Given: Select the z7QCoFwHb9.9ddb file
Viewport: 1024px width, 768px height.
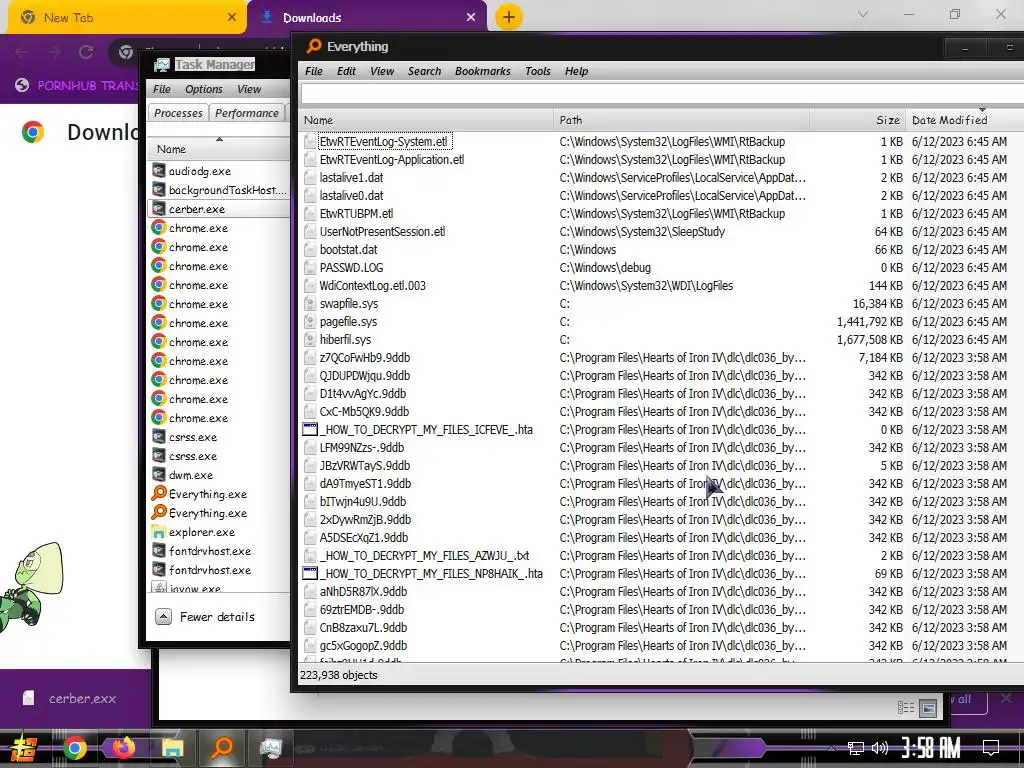Looking at the screenshot, I should tap(364, 358).
